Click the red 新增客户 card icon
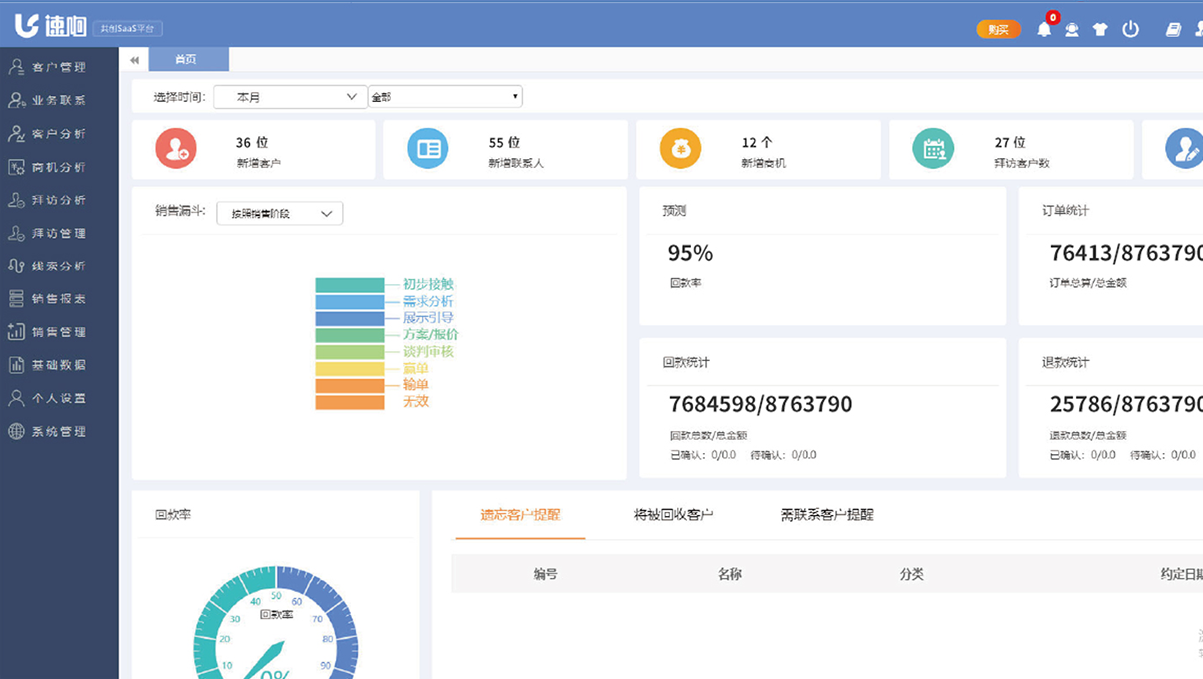The height and width of the screenshot is (679, 1203). (176, 149)
